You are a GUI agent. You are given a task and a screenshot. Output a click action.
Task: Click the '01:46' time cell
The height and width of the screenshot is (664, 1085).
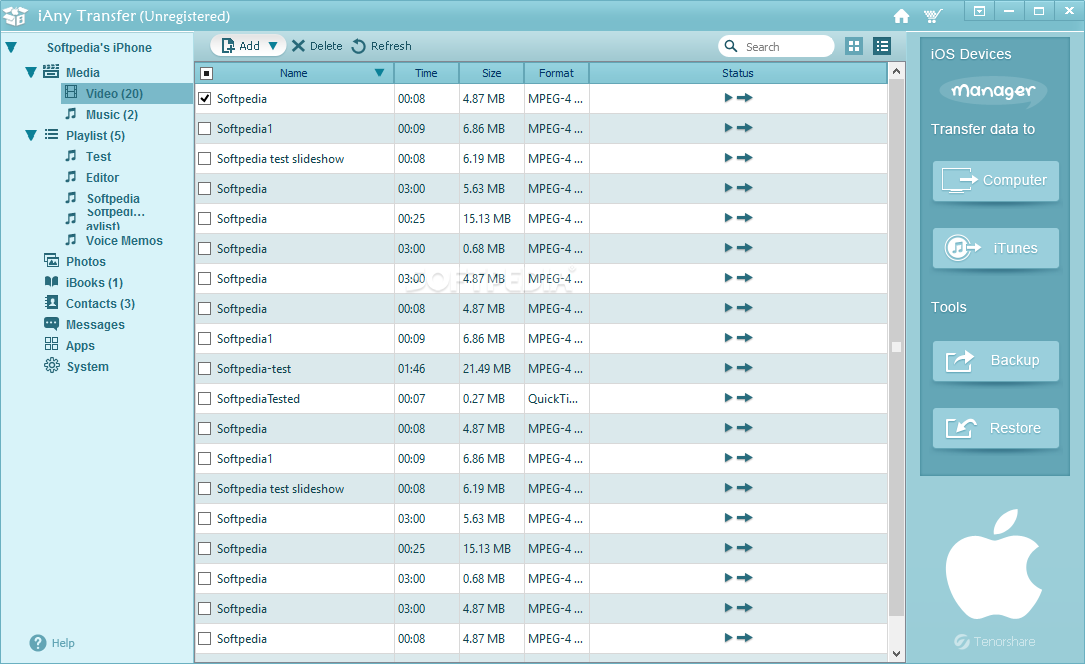click(412, 369)
